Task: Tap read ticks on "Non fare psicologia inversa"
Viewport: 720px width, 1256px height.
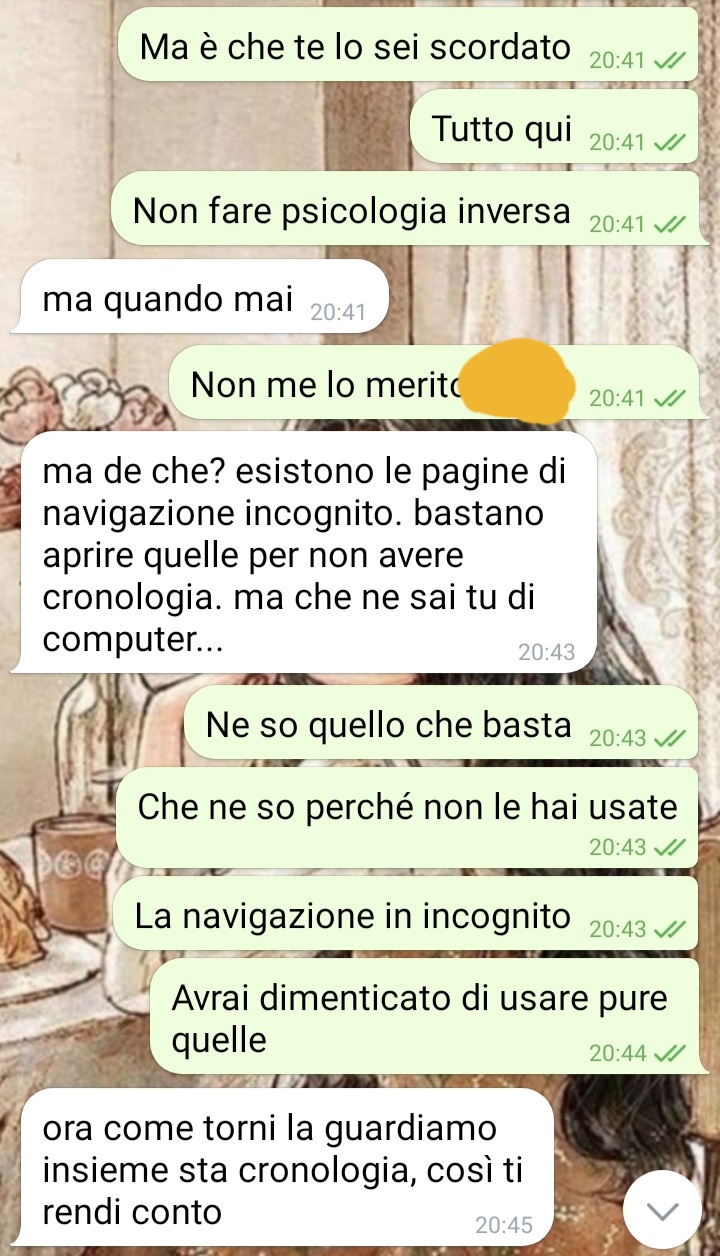Action: tap(669, 224)
